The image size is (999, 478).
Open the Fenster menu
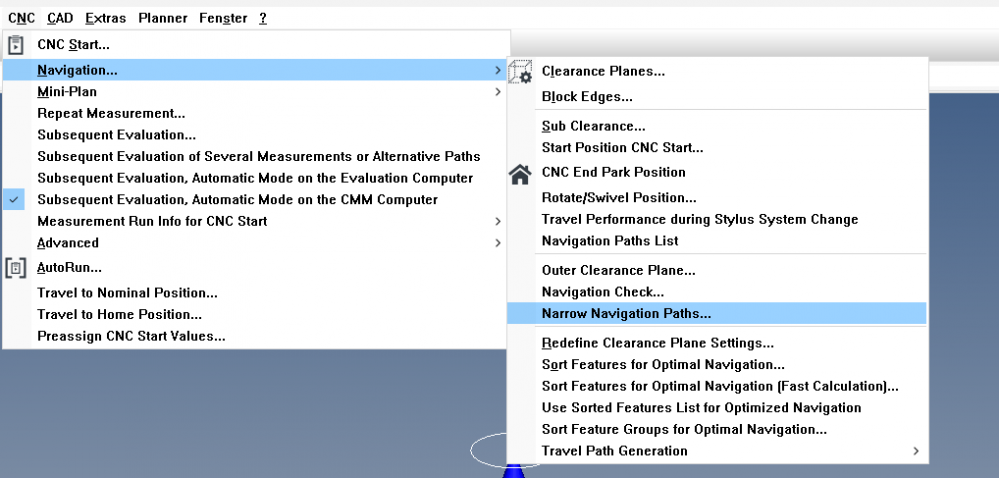tap(223, 18)
